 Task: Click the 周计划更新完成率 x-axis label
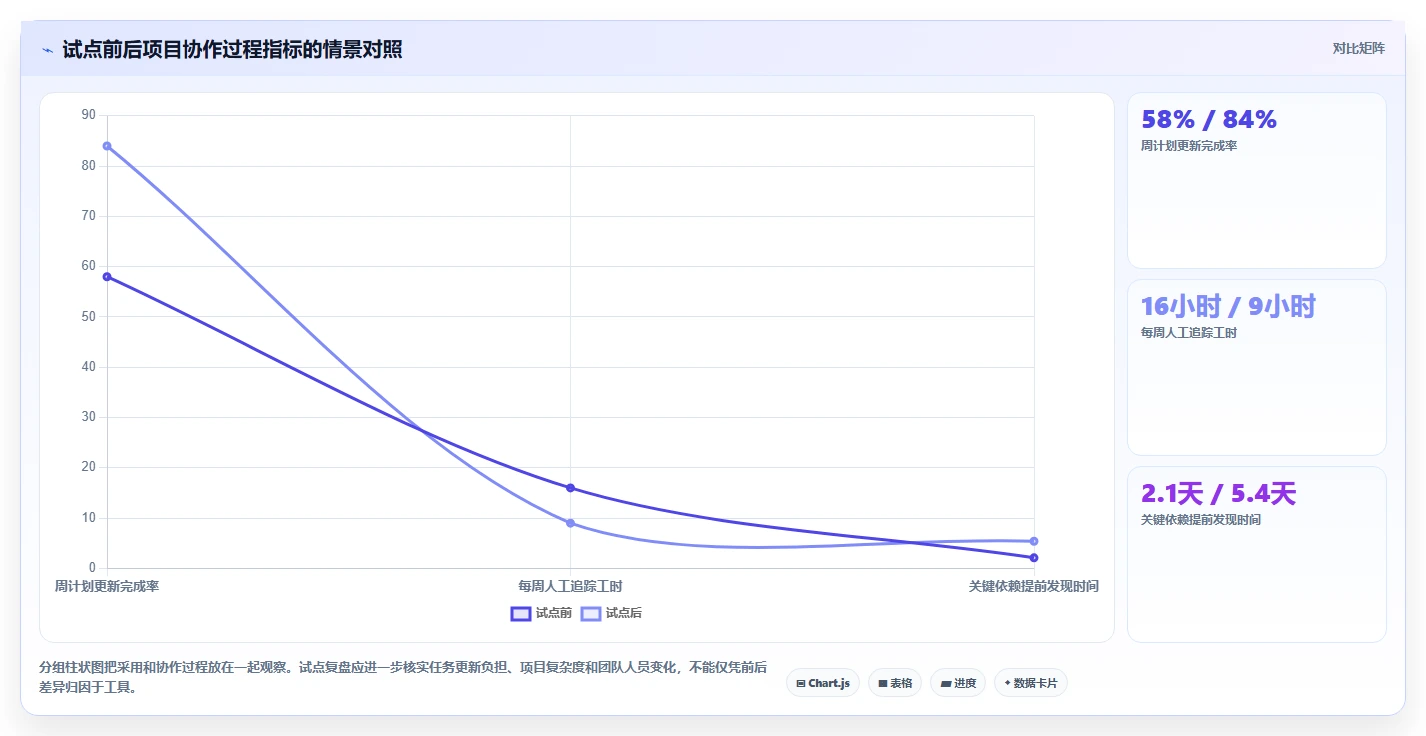click(107, 586)
